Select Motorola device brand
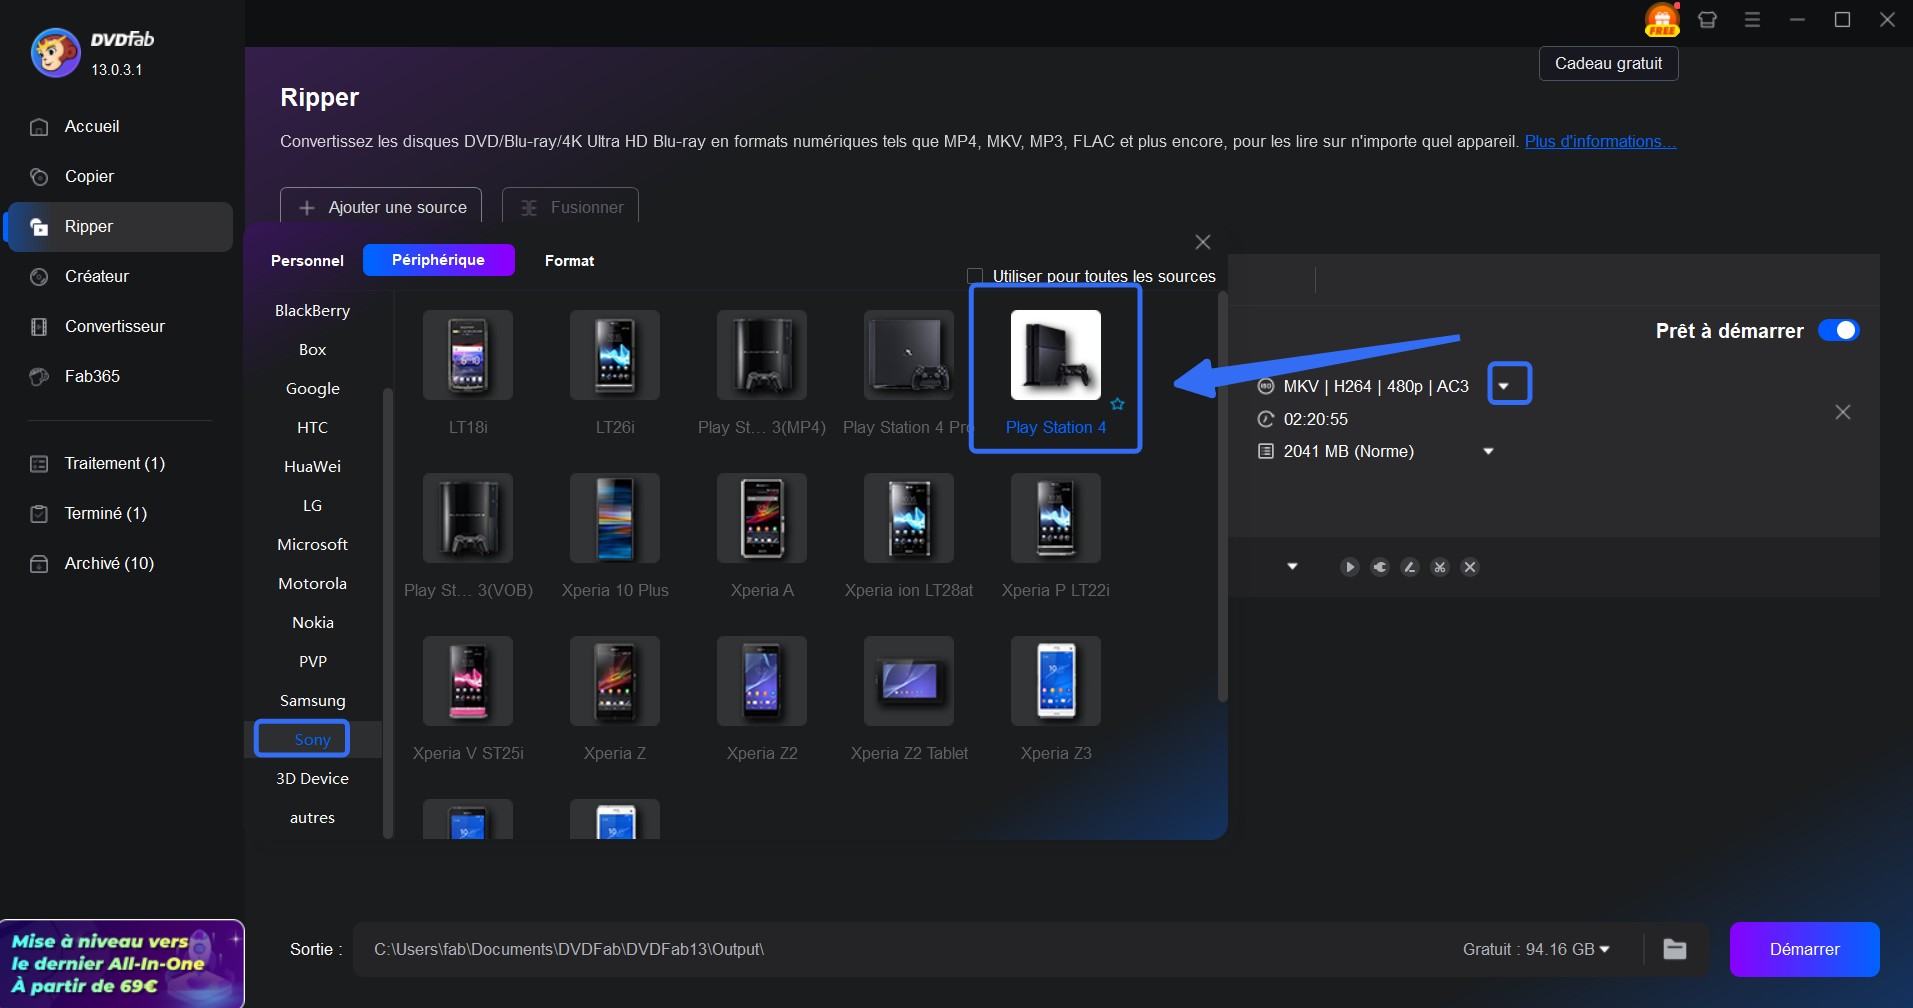 click(313, 584)
